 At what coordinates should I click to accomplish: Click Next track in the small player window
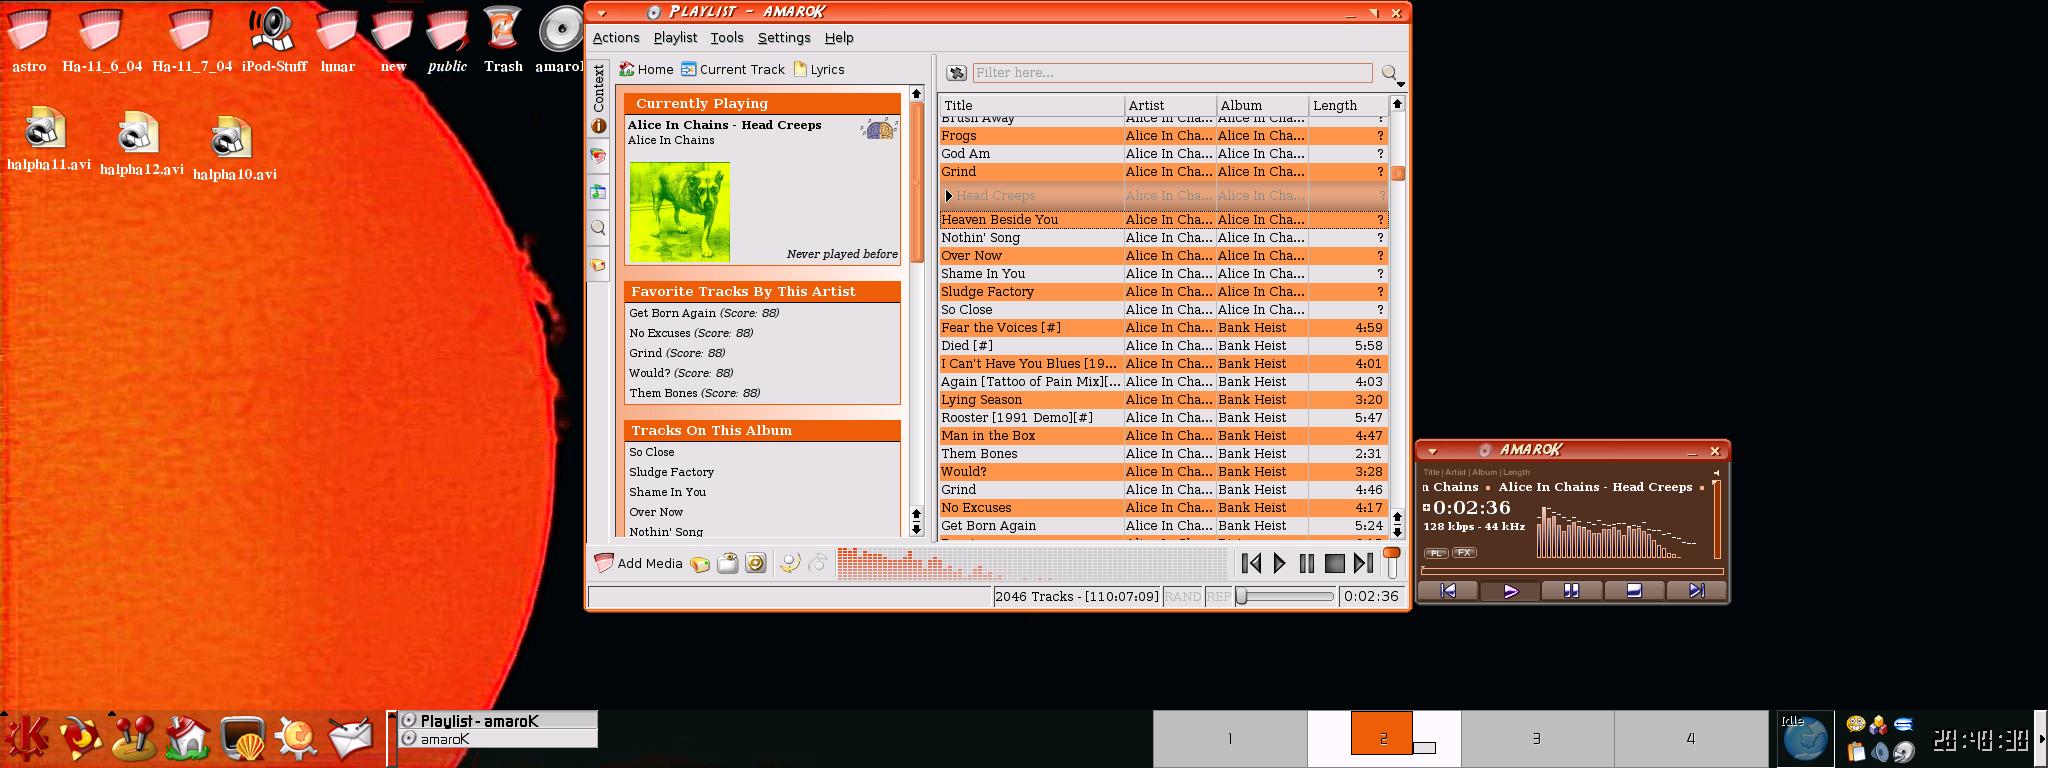1696,591
